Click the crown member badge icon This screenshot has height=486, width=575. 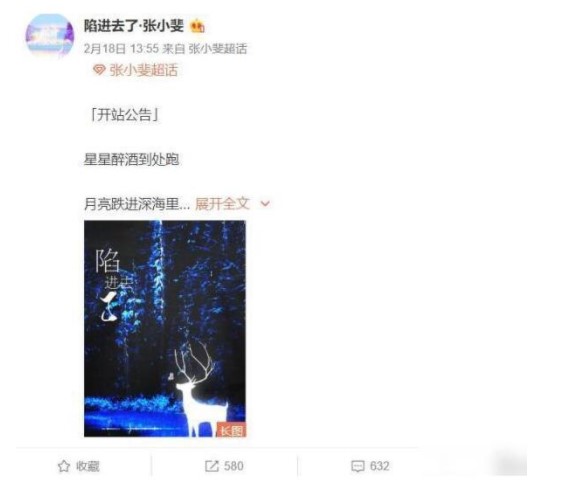click(x=197, y=26)
